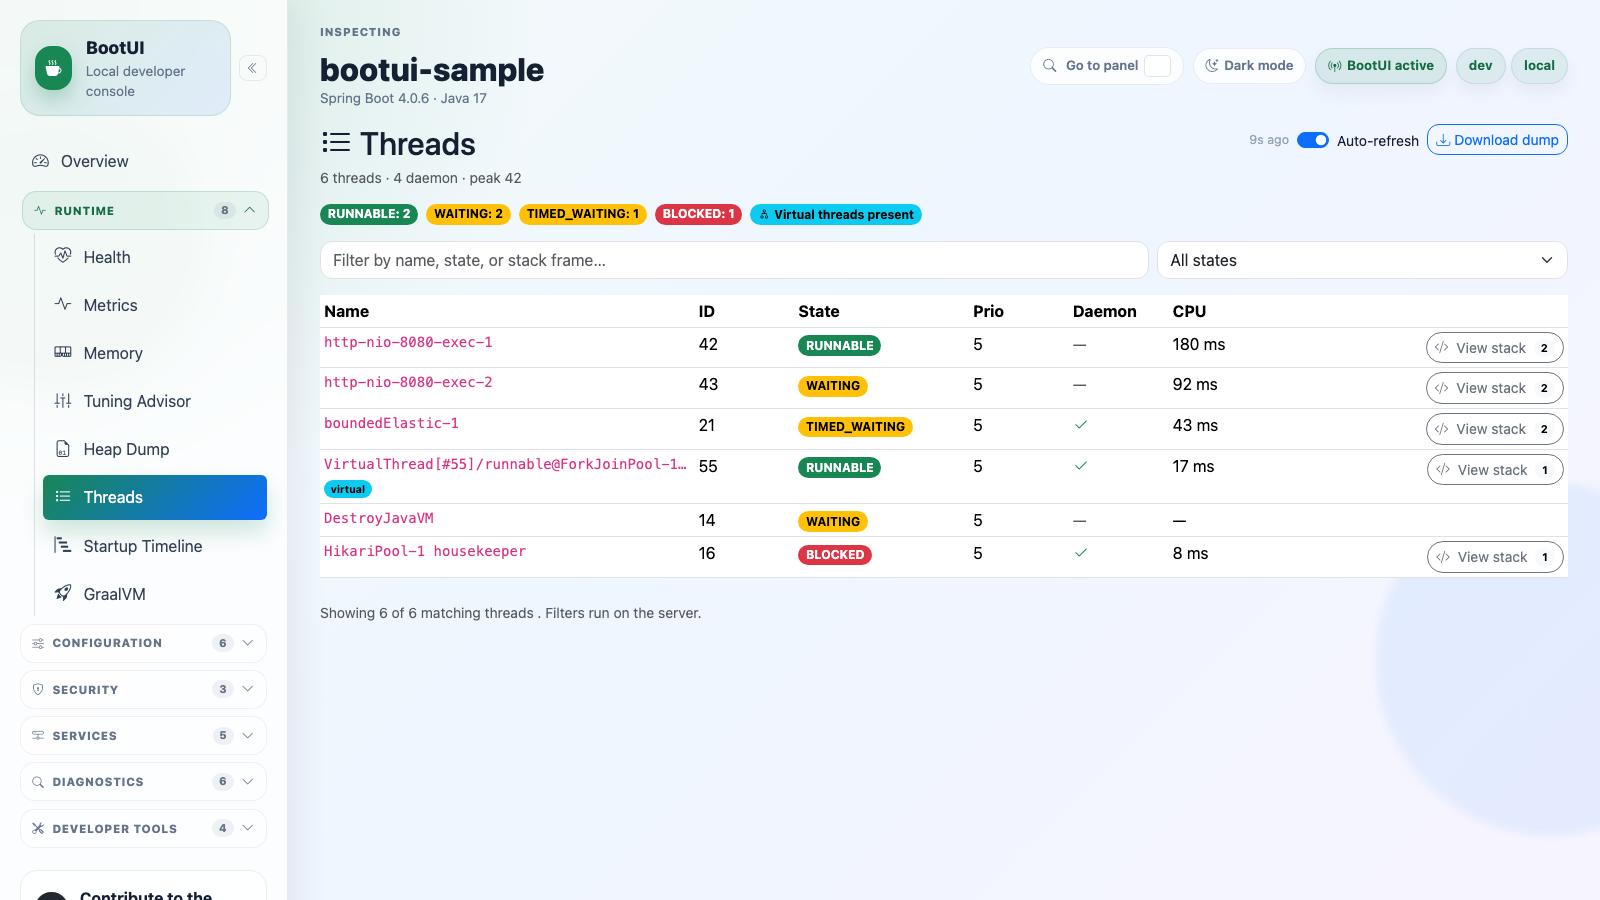Image resolution: width=1600 pixels, height=900 pixels.
Task: Click the moon icon for Dark mode
Action: [x=1212, y=65]
